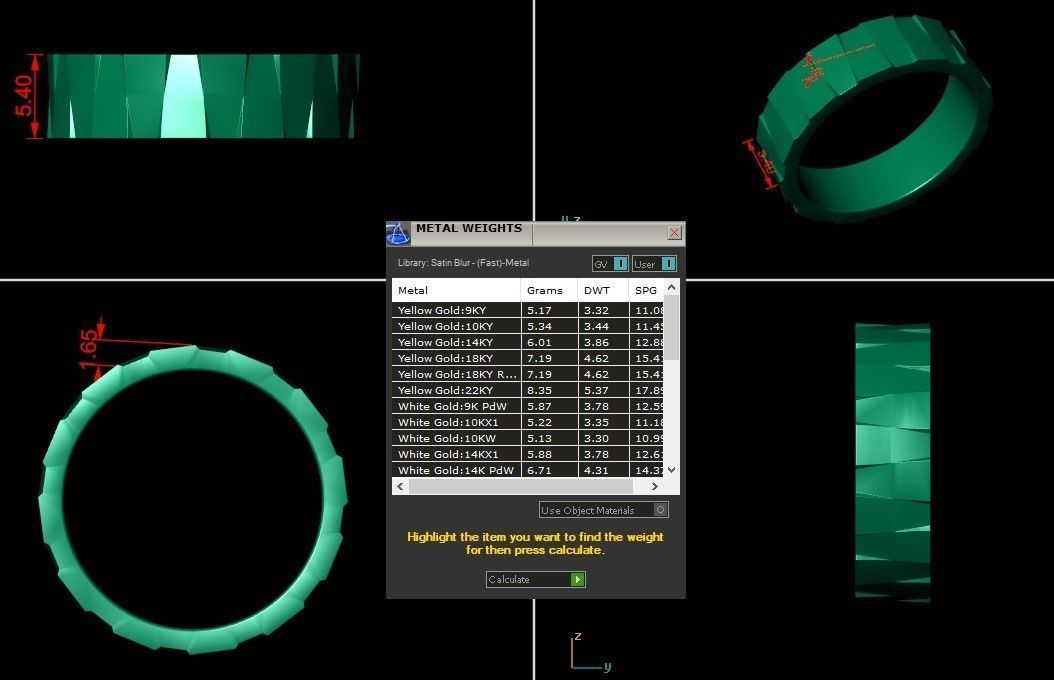The width and height of the screenshot is (1054, 680).
Task: Click the Grams column header
Action: pos(549,290)
